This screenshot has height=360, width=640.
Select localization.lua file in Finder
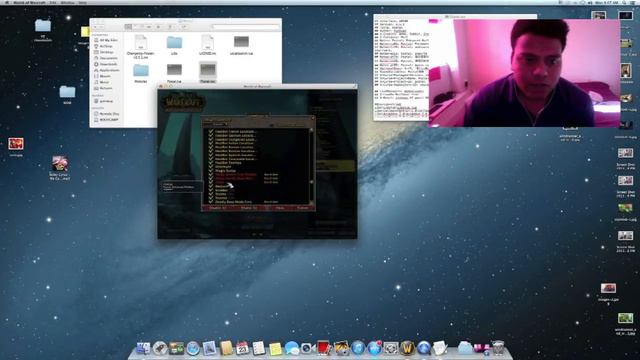point(241,44)
